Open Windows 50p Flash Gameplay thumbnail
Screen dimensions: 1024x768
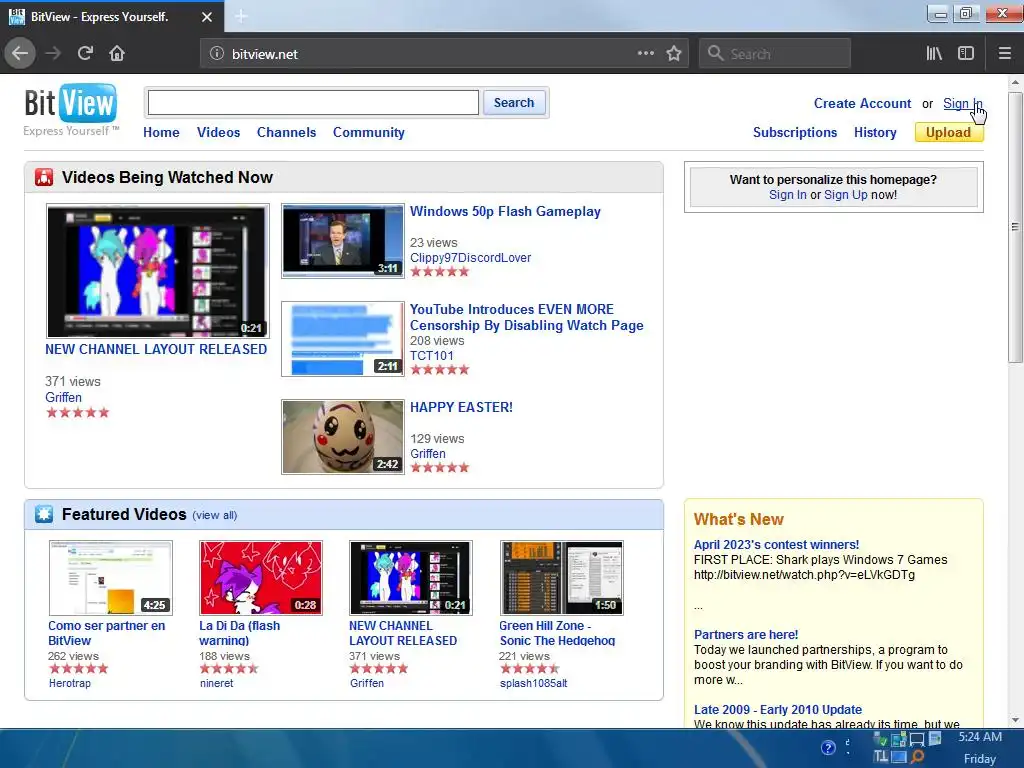343,241
